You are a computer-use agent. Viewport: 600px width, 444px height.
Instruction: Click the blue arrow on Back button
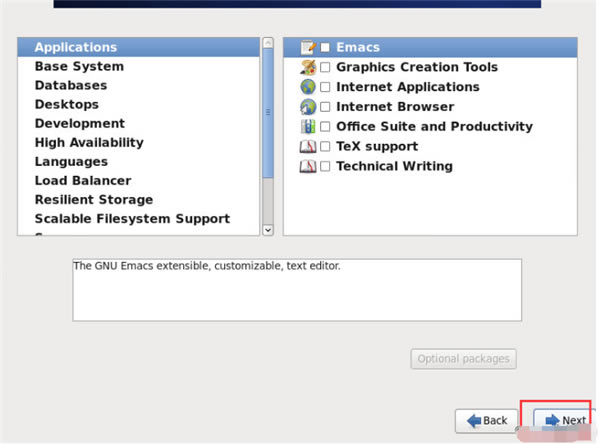[x=474, y=421]
